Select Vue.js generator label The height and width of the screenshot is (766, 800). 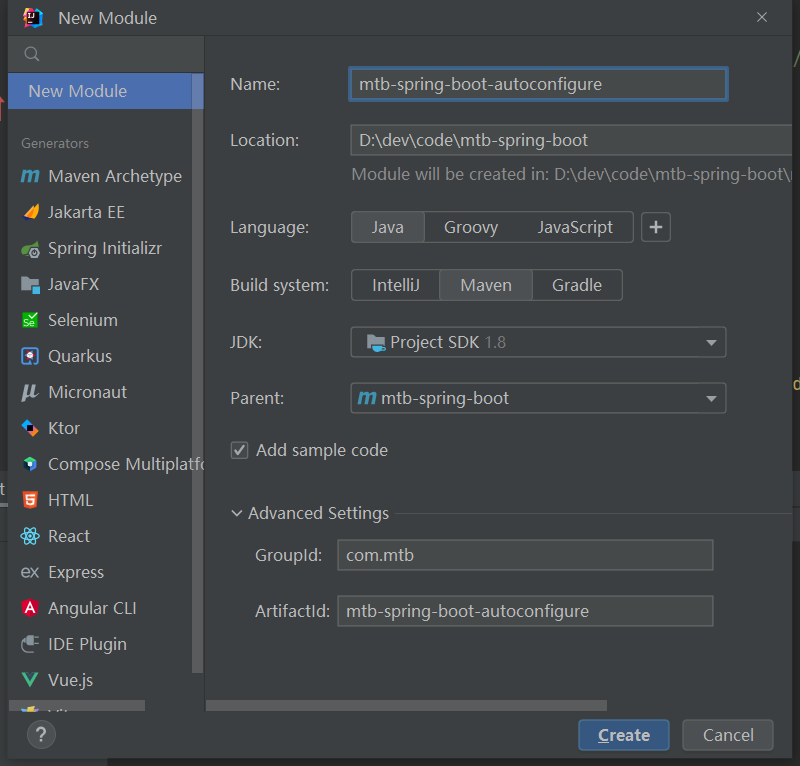(x=70, y=680)
